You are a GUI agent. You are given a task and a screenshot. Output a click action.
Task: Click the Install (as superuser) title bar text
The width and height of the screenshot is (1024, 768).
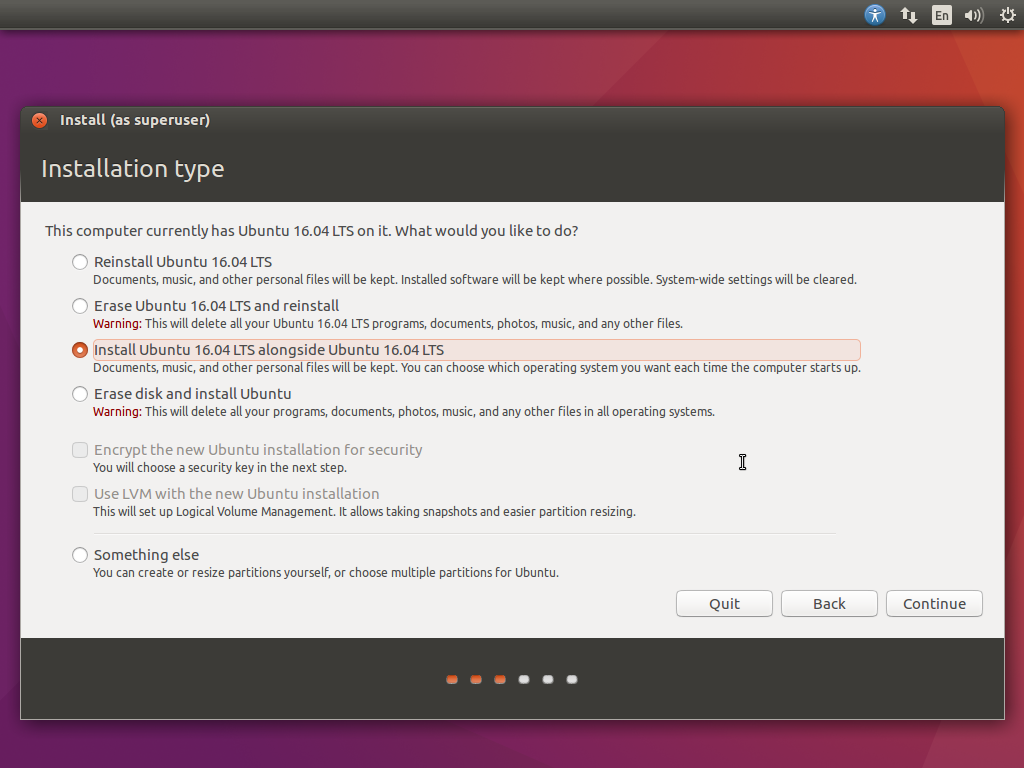coord(135,120)
